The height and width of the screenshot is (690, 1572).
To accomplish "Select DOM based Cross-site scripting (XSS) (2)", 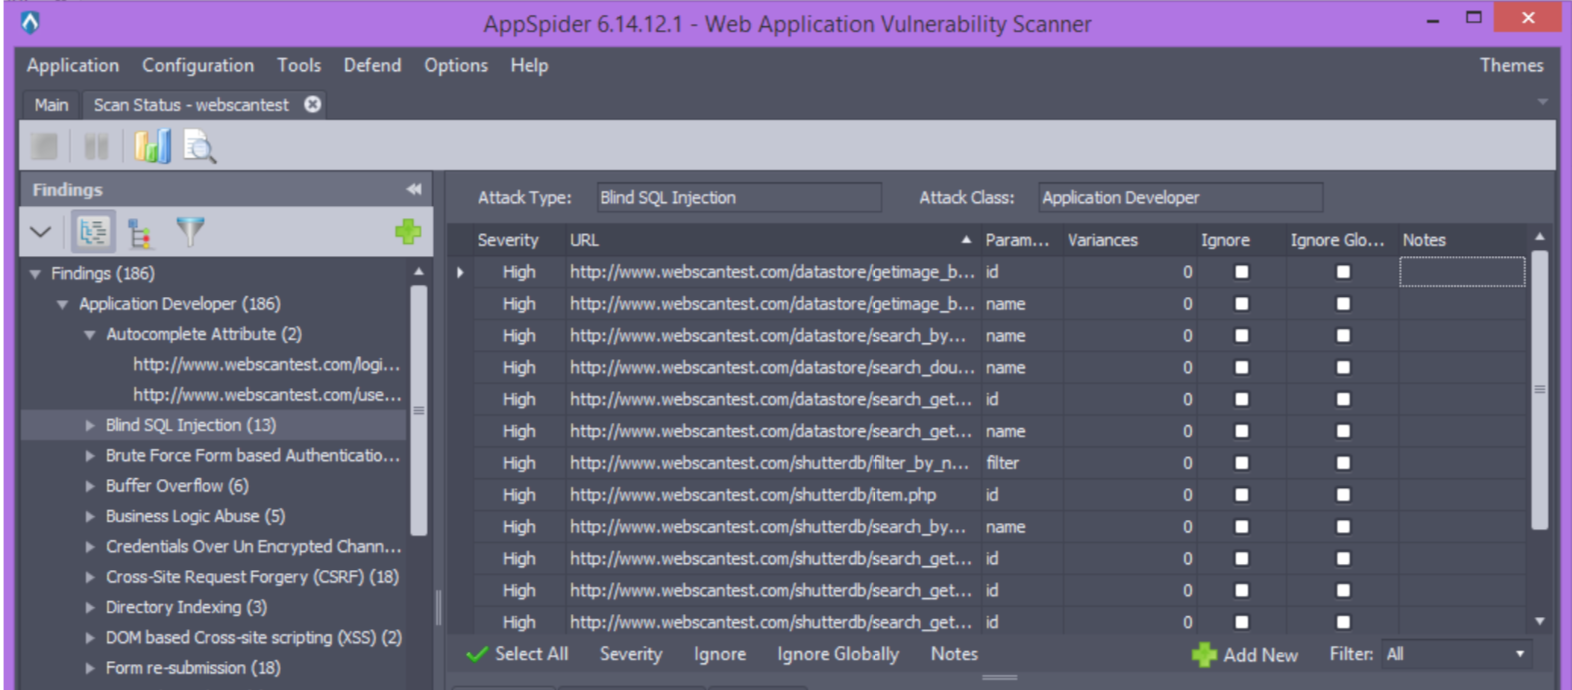I will (254, 638).
